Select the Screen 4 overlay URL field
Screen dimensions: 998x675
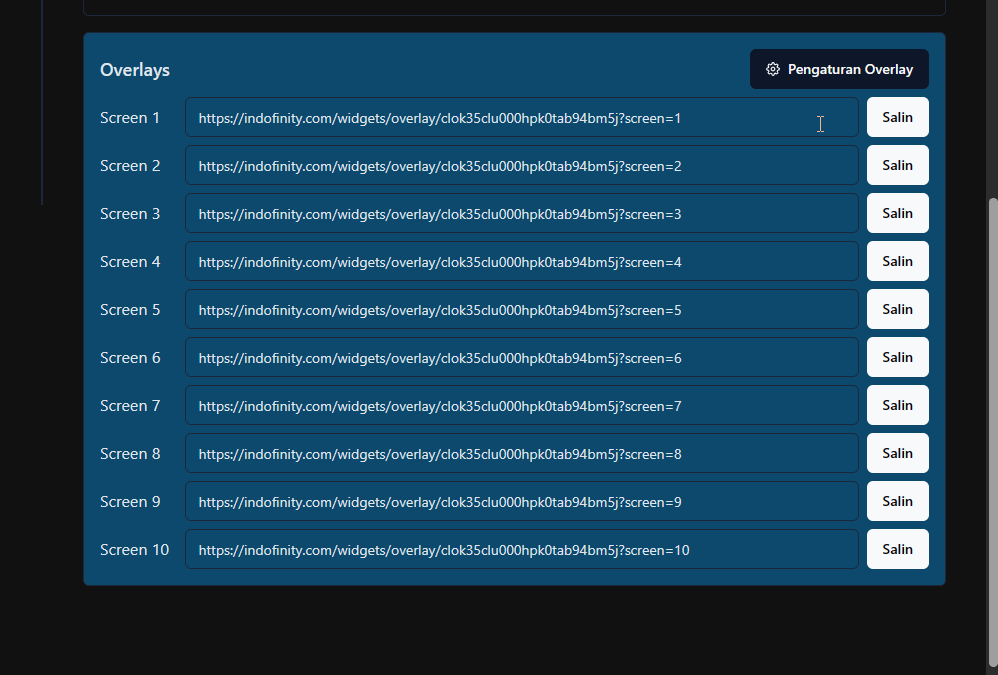(521, 262)
